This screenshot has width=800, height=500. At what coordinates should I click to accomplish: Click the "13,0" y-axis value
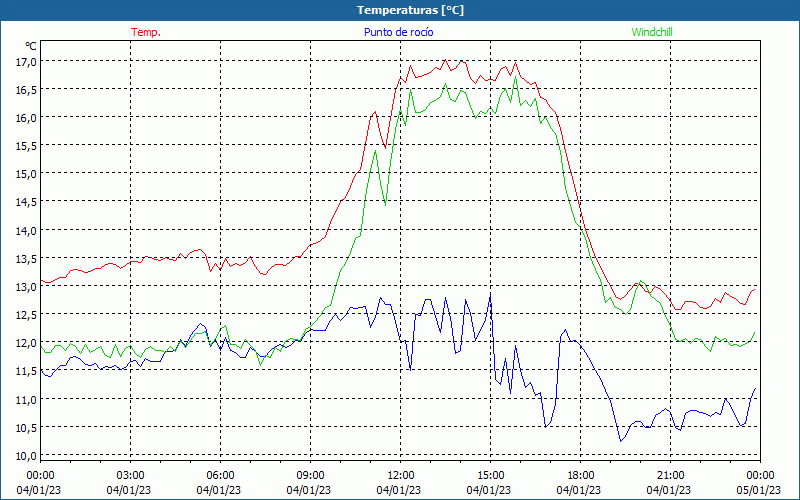tap(27, 287)
